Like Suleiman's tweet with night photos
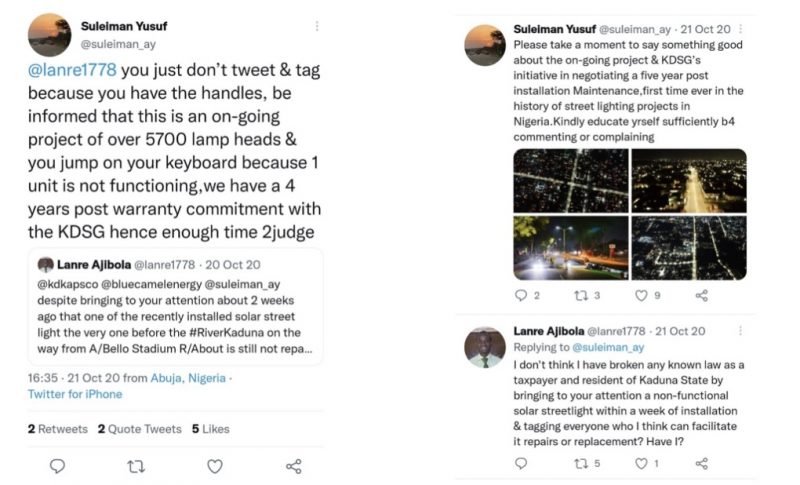Viewport: 800px width, 485px height. coord(641,295)
